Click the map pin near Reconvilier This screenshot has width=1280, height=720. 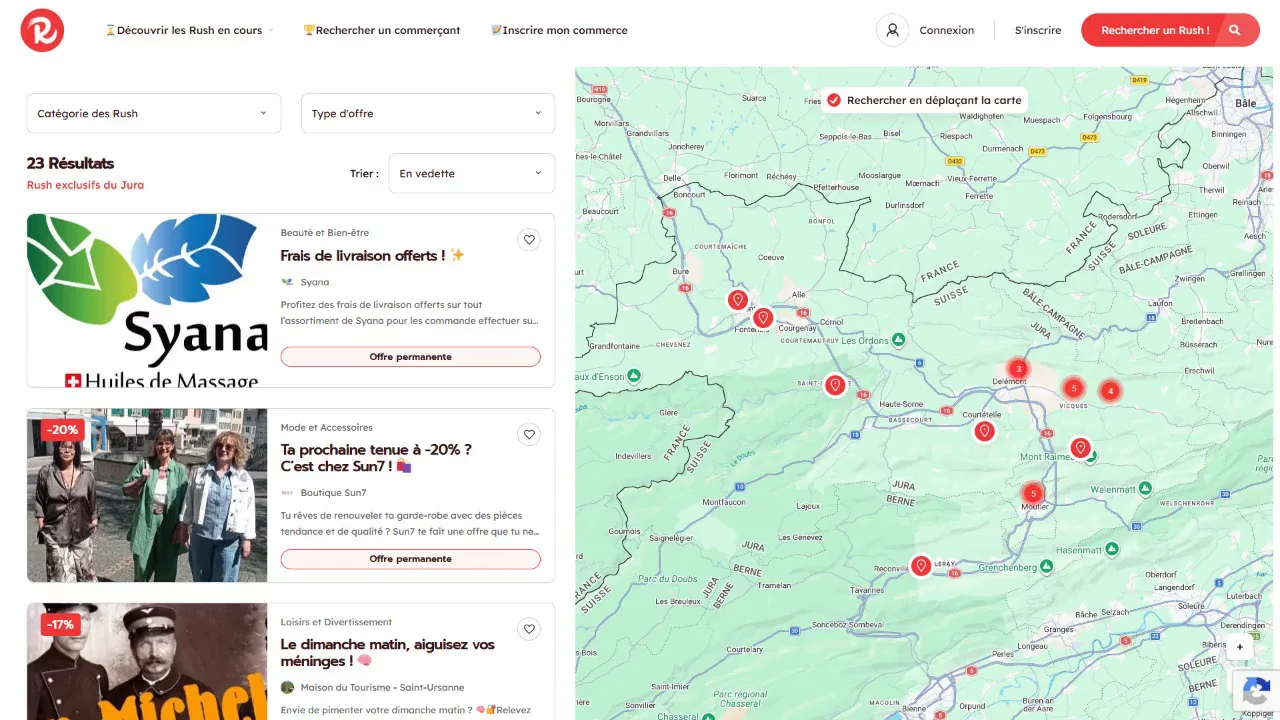click(x=921, y=566)
